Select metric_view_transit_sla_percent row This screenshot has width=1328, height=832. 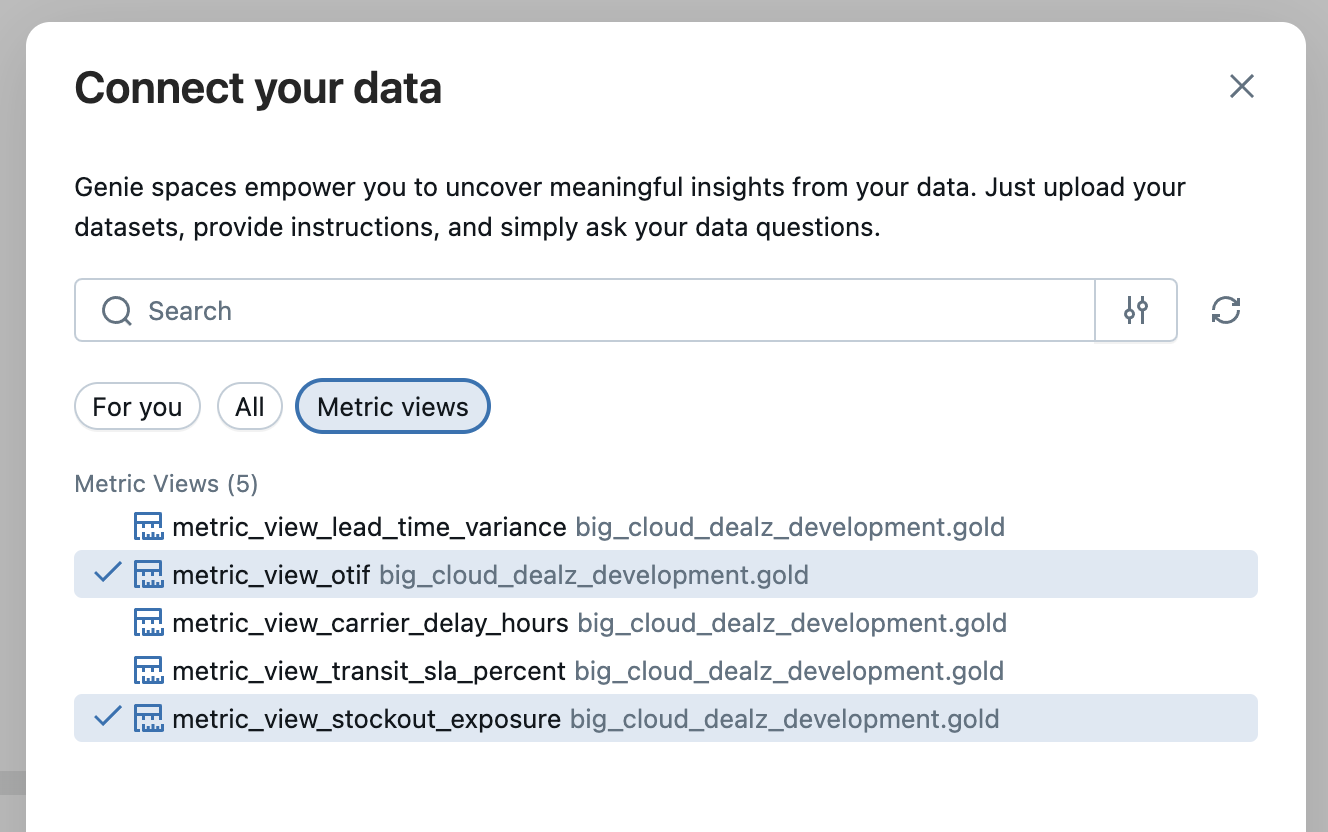point(369,671)
